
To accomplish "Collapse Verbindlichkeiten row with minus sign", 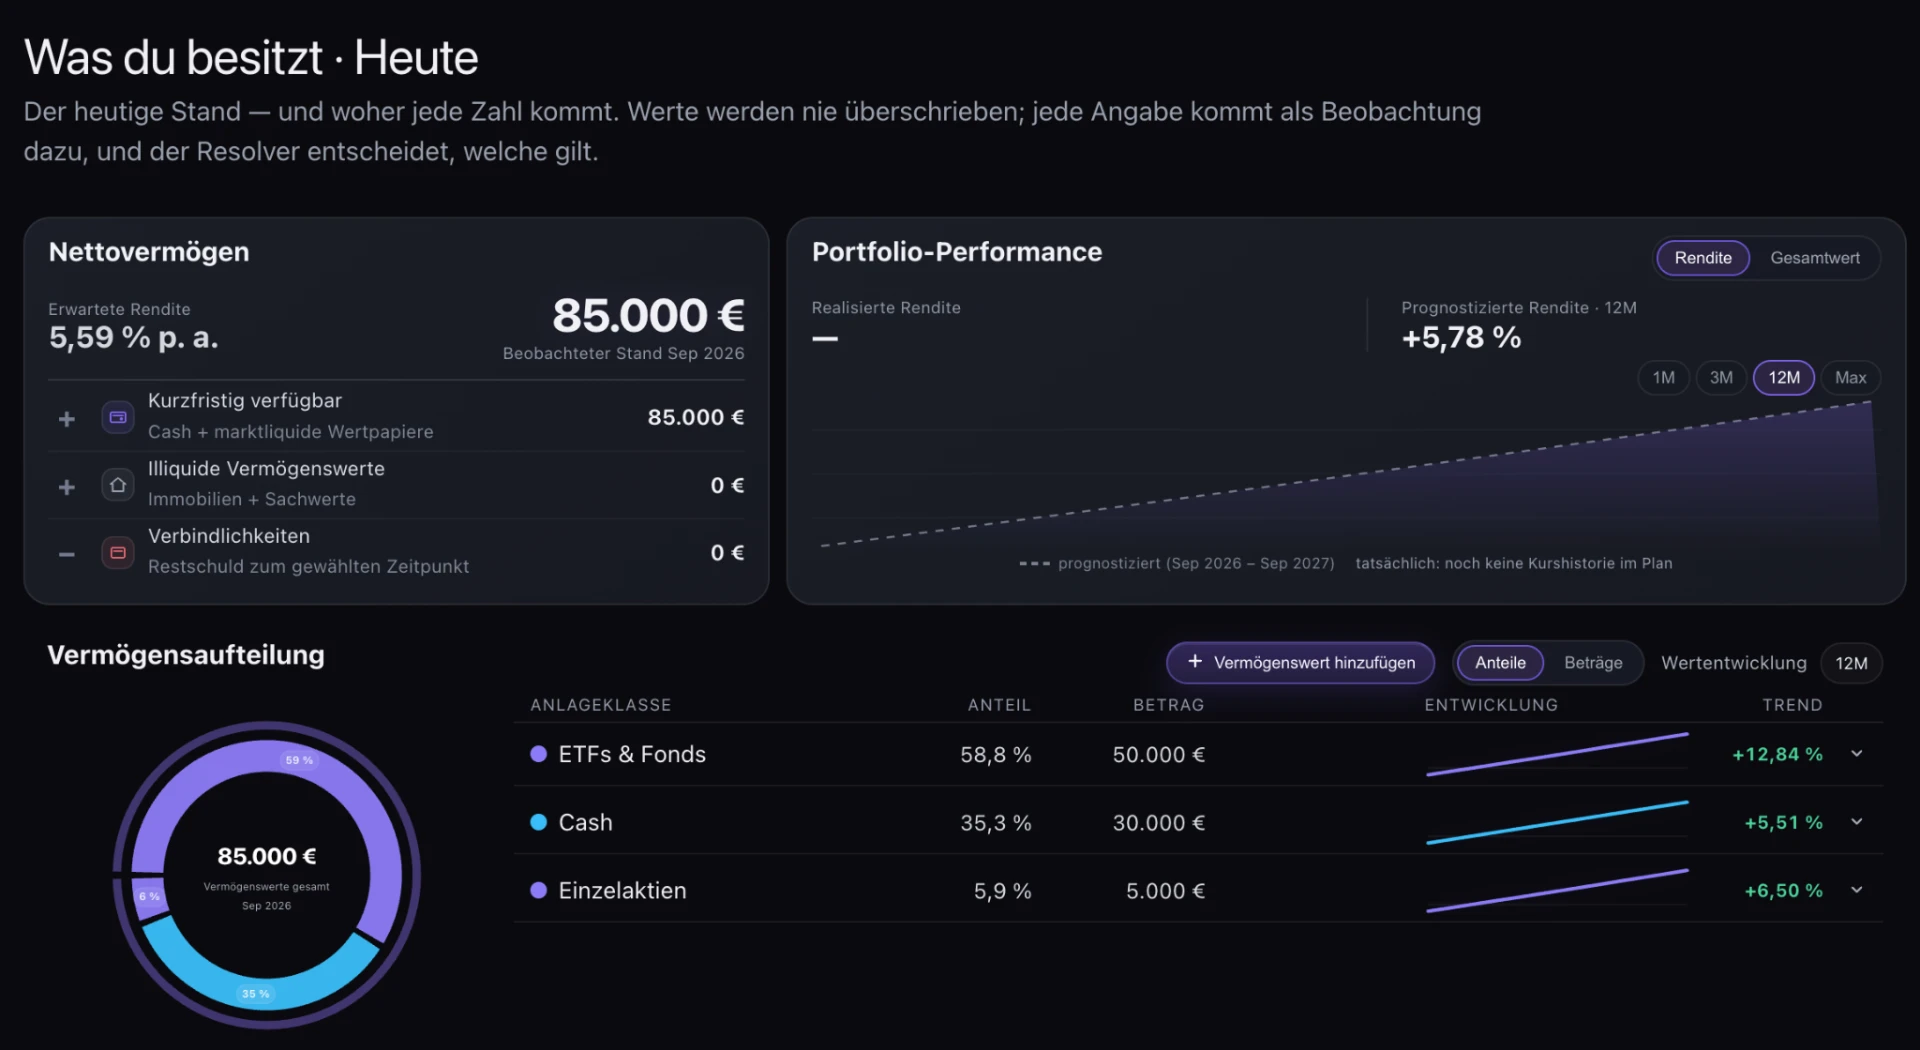I will coord(67,554).
